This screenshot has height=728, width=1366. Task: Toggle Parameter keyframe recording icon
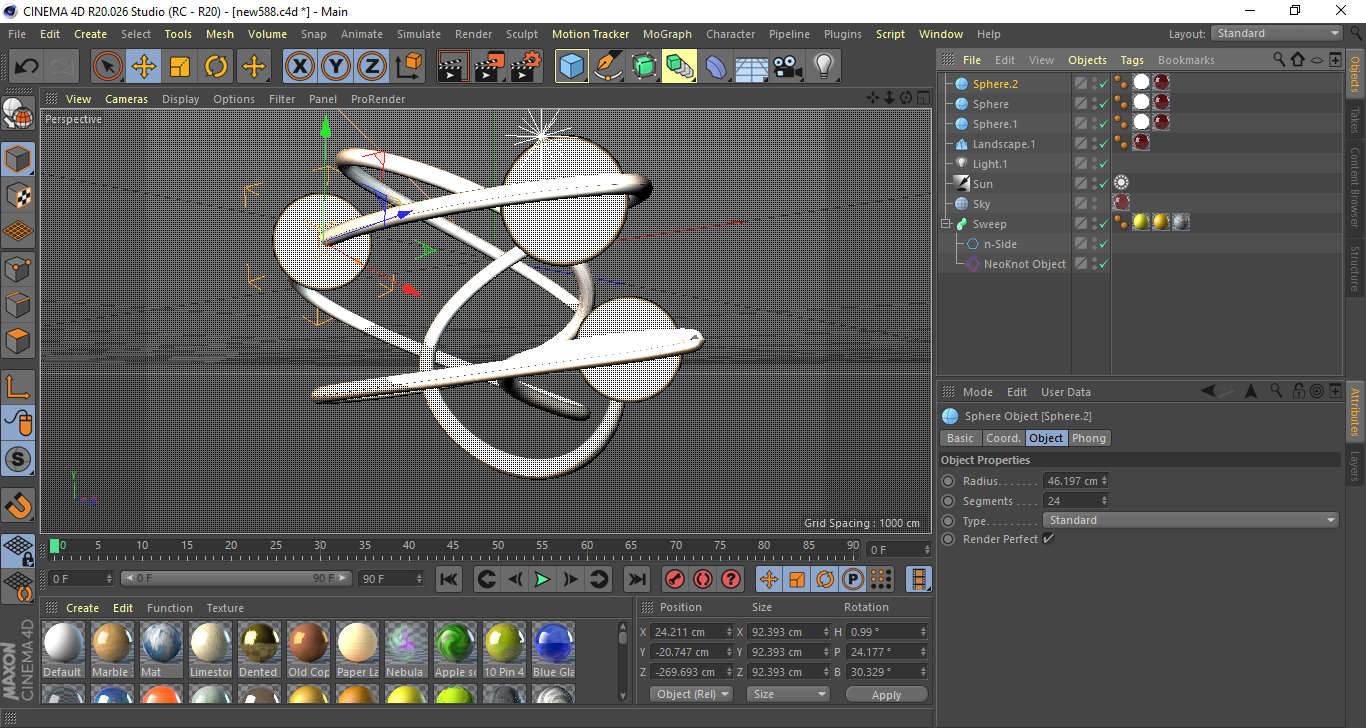(852, 579)
